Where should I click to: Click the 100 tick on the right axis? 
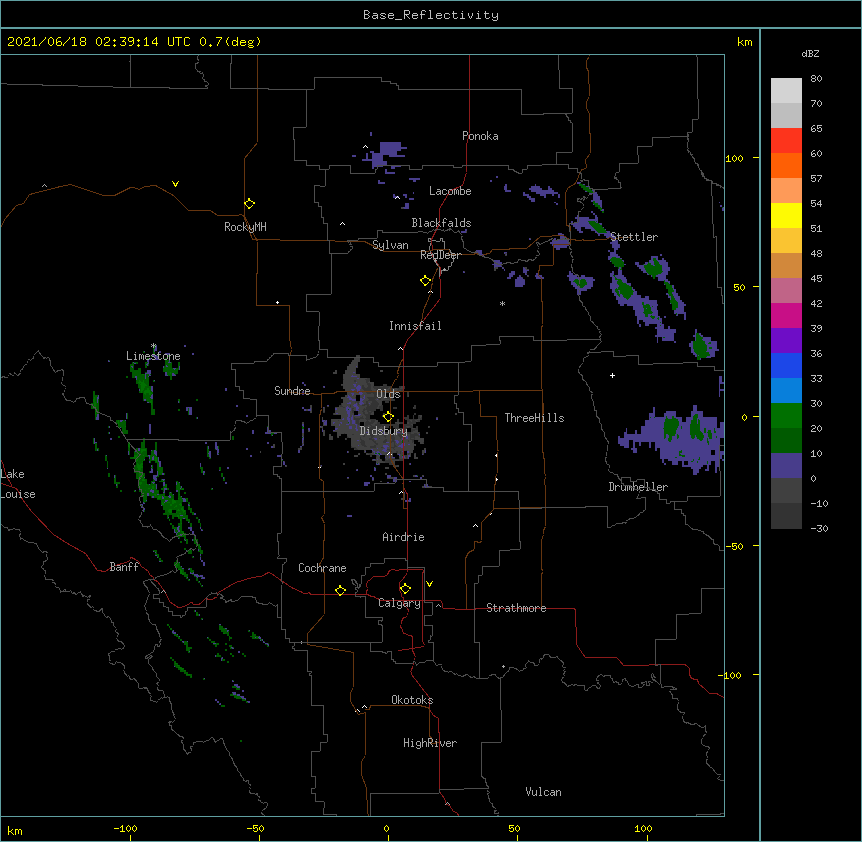[x=734, y=158]
